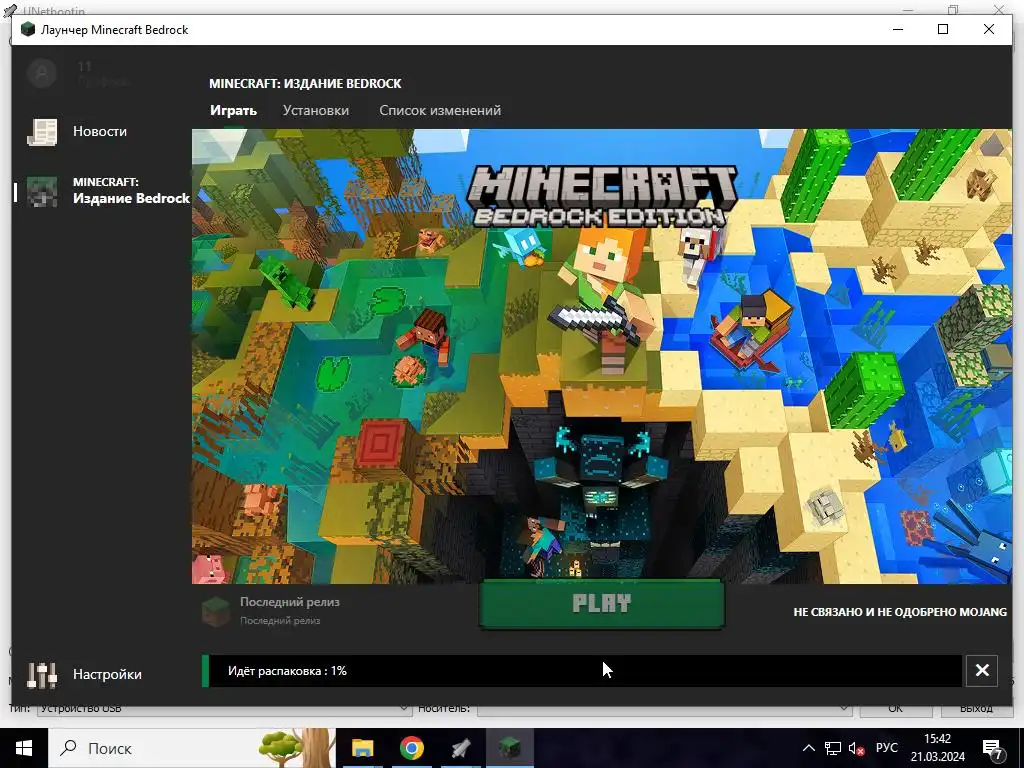
Task: Click OK button in UNetbootin window
Action: [895, 709]
